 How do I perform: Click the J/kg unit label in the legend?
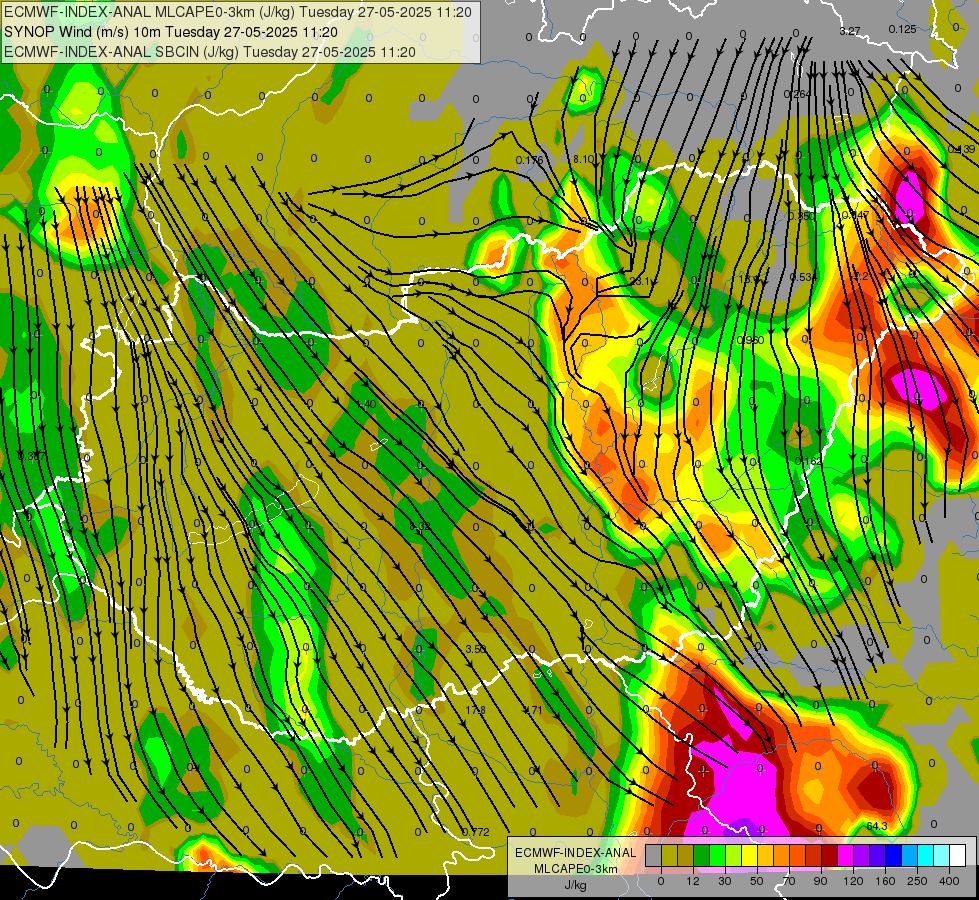click(575, 885)
